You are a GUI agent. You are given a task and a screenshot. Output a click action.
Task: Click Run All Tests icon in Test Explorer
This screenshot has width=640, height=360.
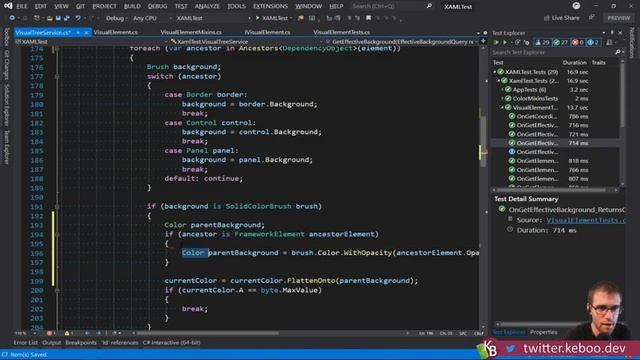click(496, 42)
